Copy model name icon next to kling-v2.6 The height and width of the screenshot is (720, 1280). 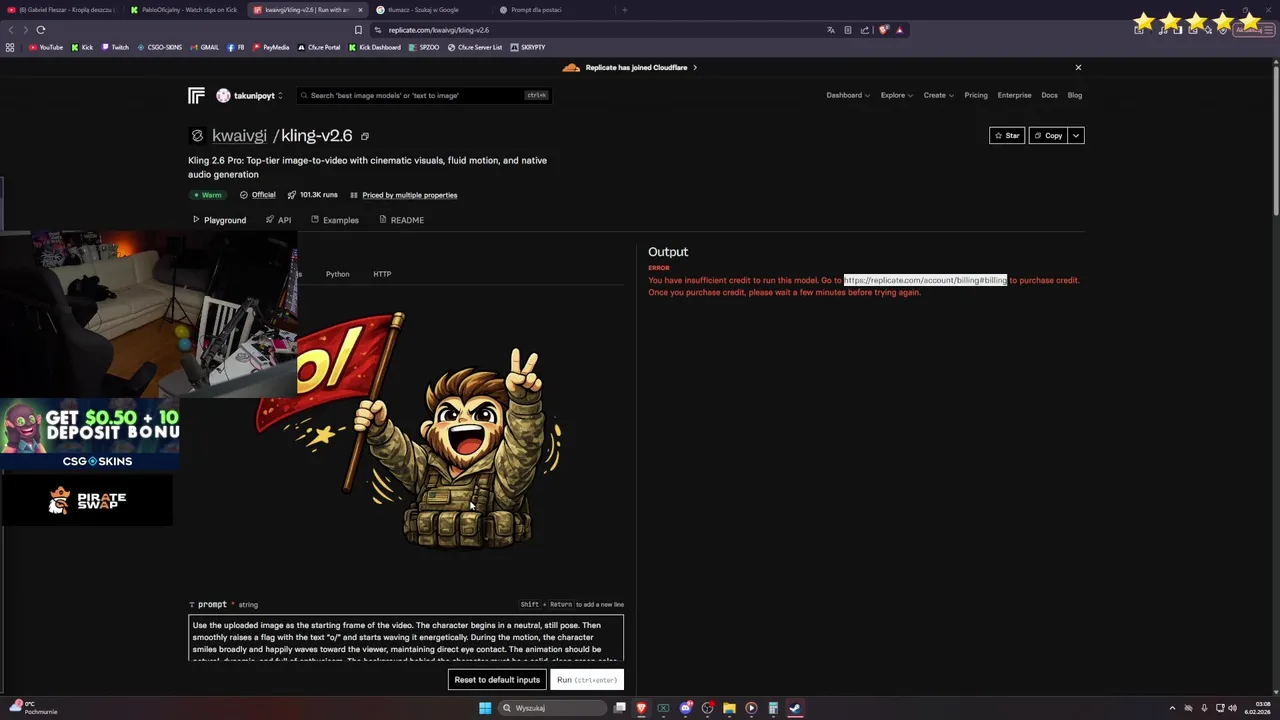coord(365,136)
